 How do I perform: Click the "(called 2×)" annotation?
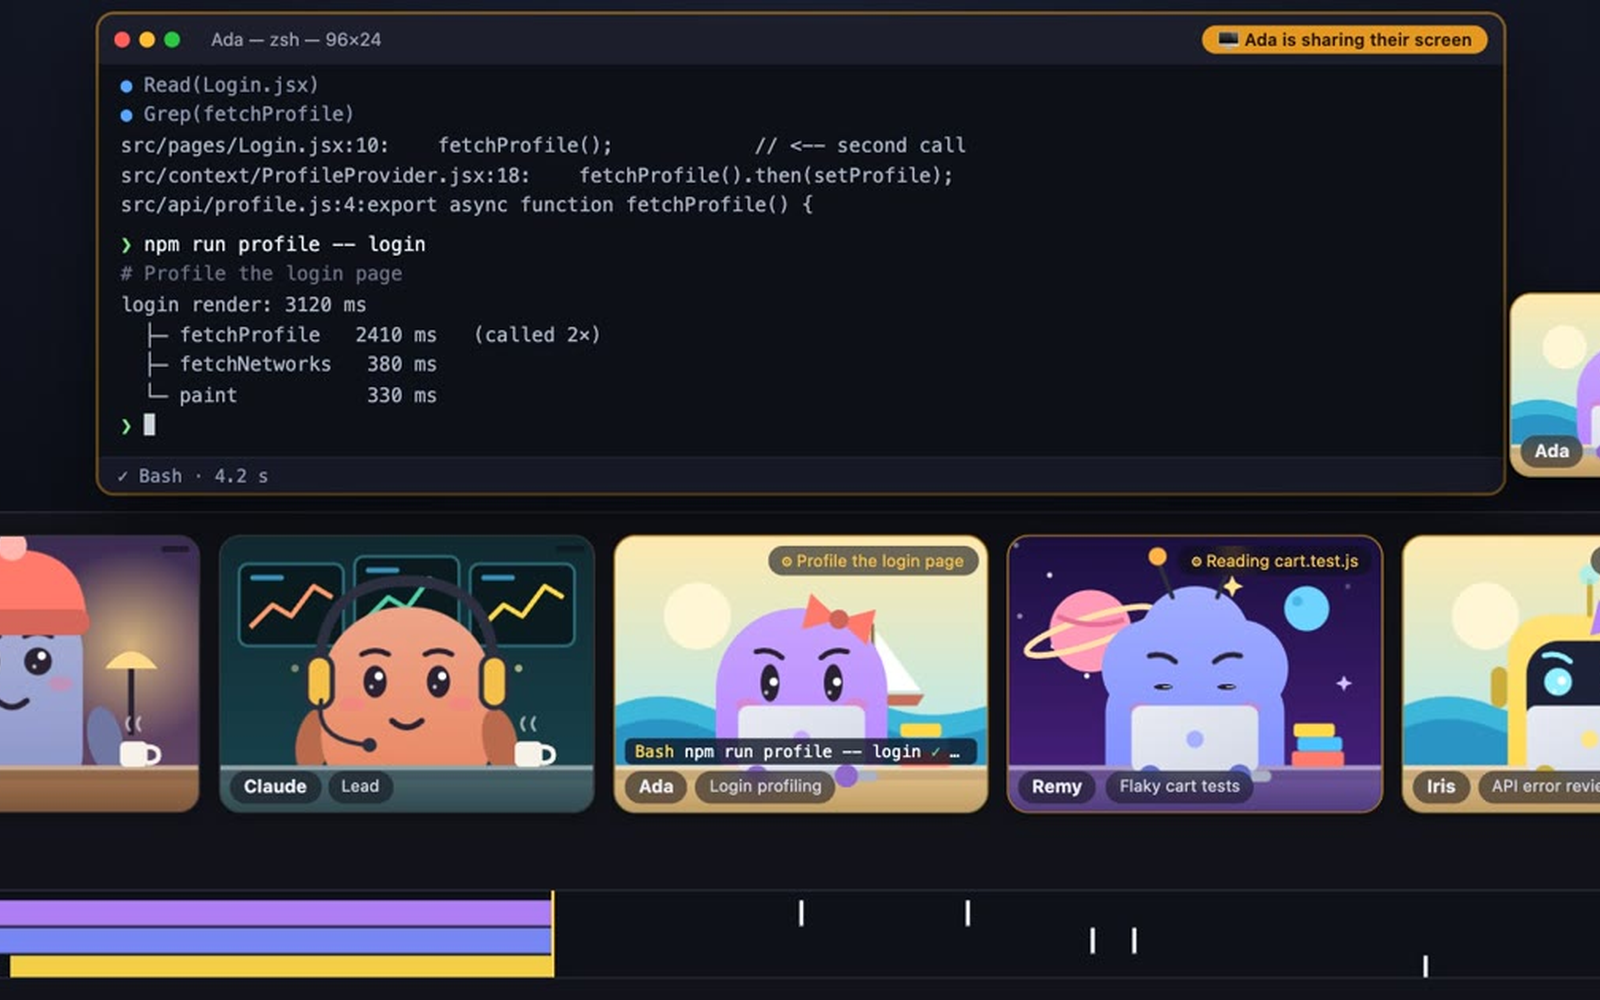[x=537, y=335]
